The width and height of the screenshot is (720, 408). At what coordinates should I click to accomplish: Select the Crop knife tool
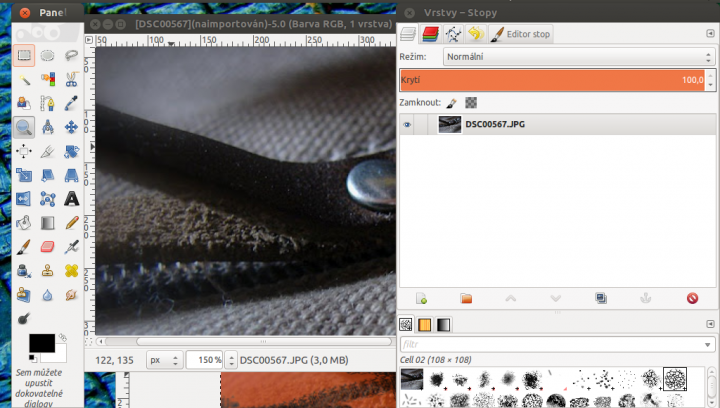coord(47,151)
